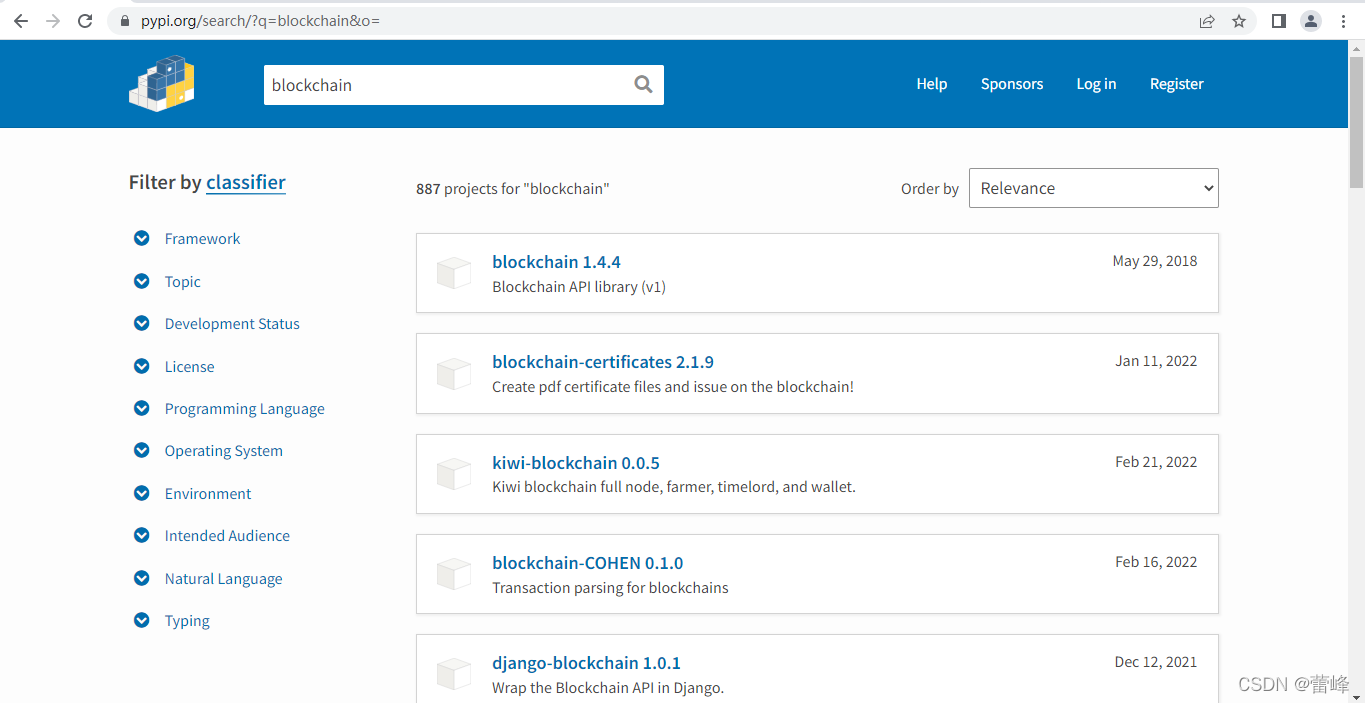Expand Natural Language filter chevron
Screen dimensions: 1365x703
tap(142, 578)
